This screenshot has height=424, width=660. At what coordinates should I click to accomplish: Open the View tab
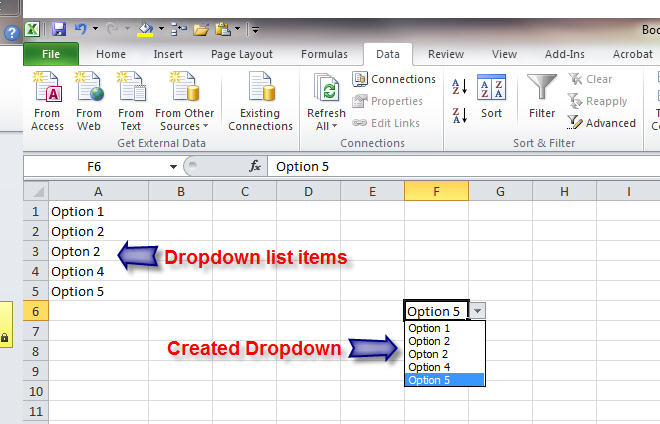tap(504, 54)
